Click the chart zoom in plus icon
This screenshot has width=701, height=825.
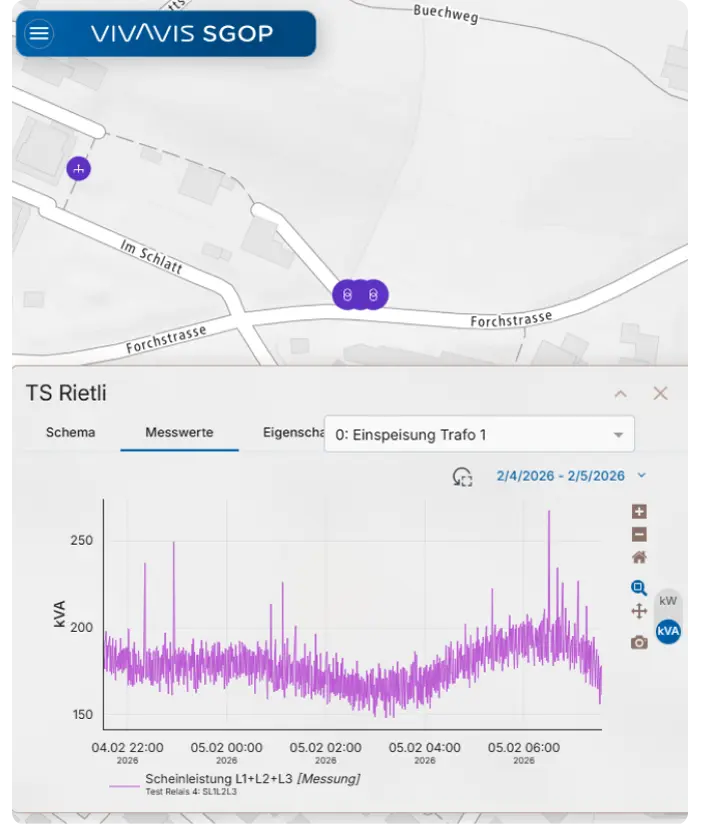click(x=639, y=511)
